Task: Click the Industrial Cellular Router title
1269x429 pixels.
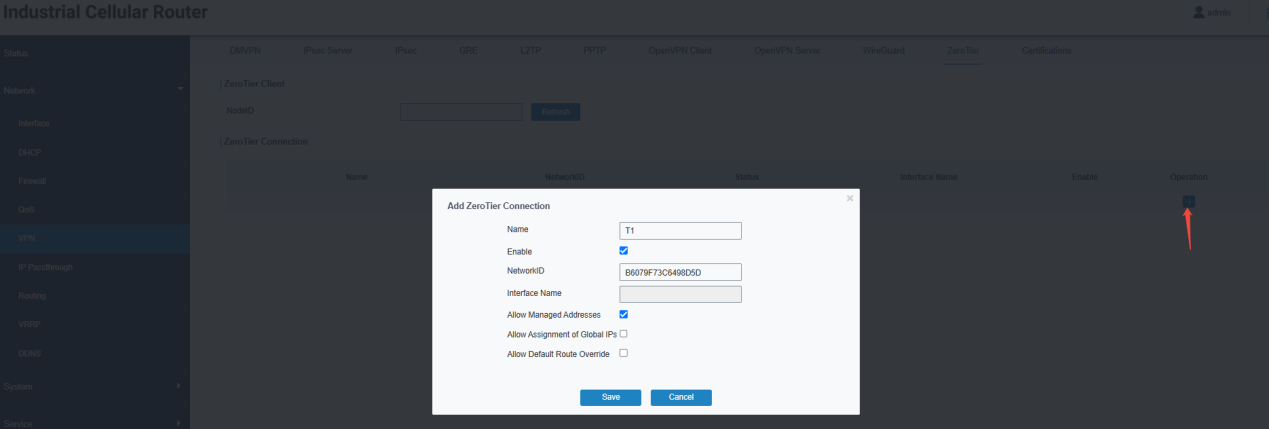Action: click(104, 13)
